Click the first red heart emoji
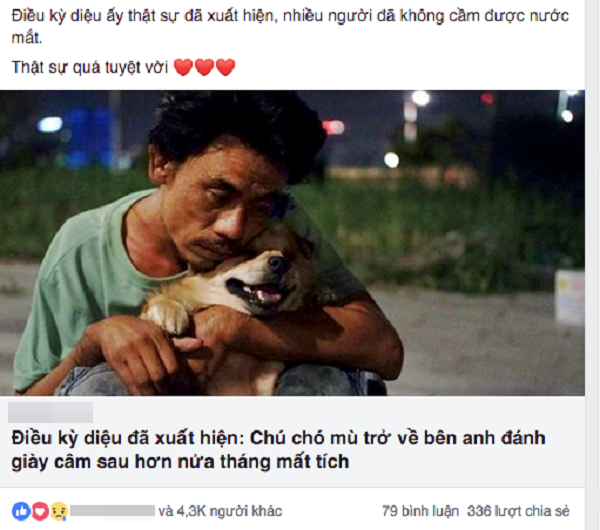 click(x=183, y=67)
